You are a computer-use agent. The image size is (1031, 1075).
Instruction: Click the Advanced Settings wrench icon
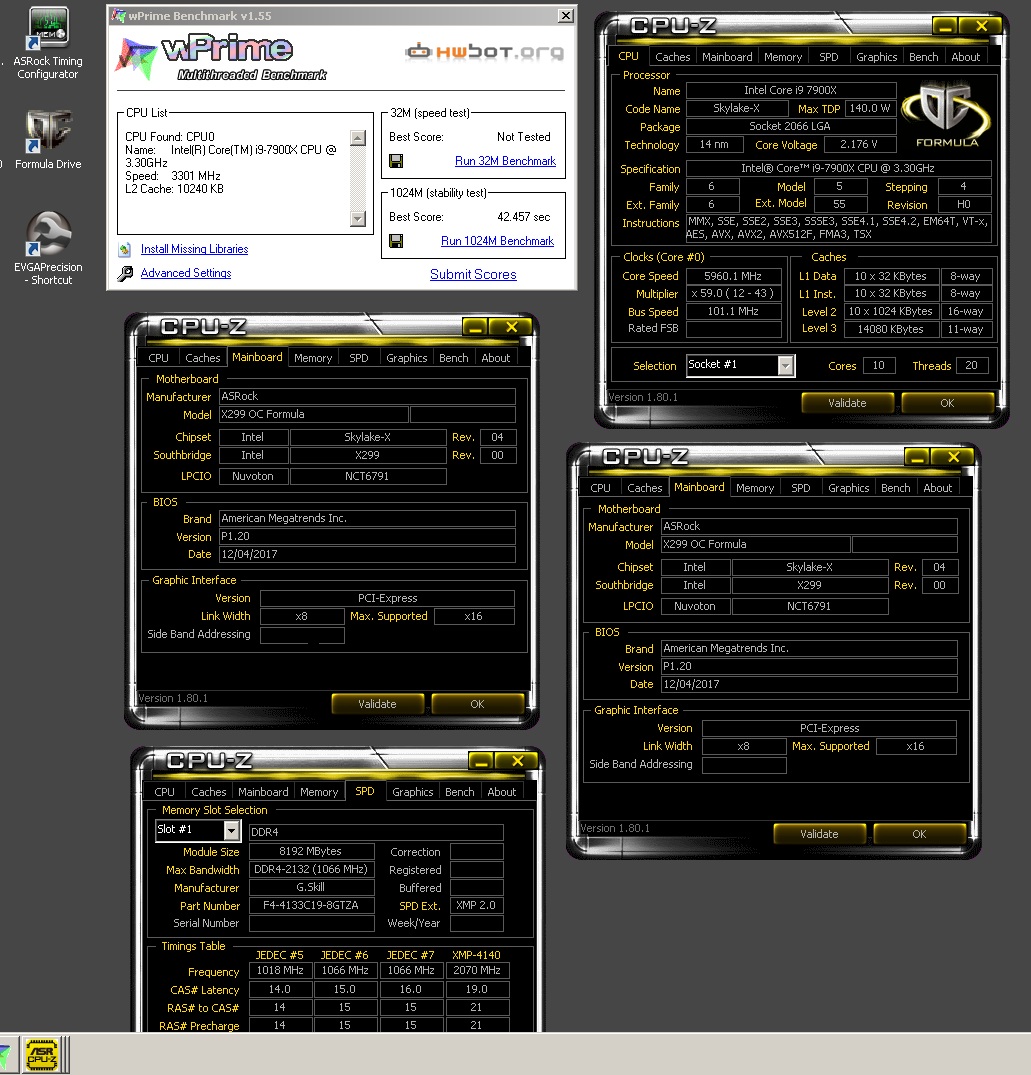[x=125, y=274]
